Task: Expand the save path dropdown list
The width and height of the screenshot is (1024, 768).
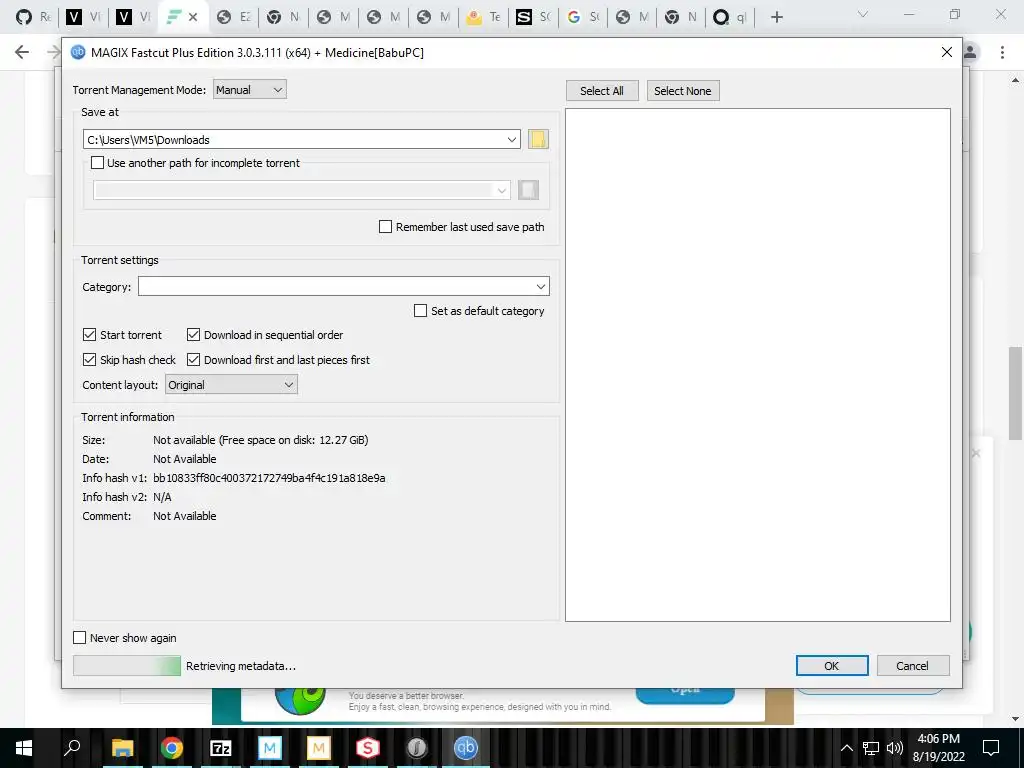Action: pyautogui.click(x=512, y=139)
